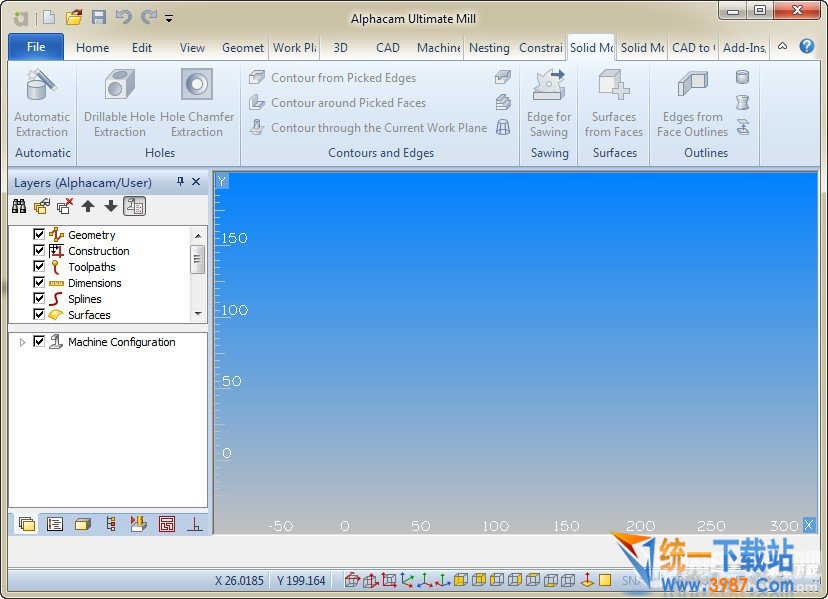This screenshot has width=828, height=599.
Task: Select the Geometry layer name
Action: click(x=91, y=235)
